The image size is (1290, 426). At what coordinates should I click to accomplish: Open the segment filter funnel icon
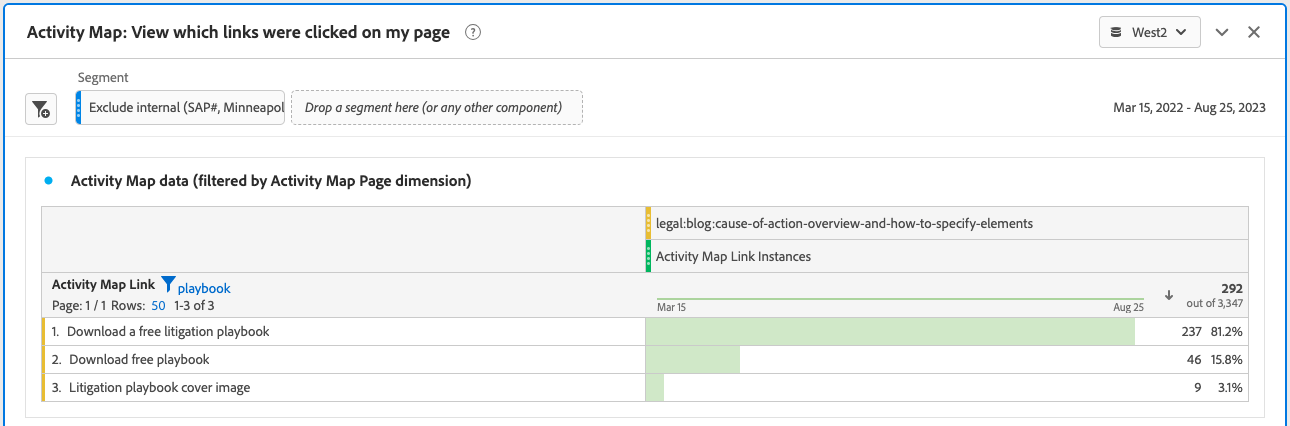41,109
